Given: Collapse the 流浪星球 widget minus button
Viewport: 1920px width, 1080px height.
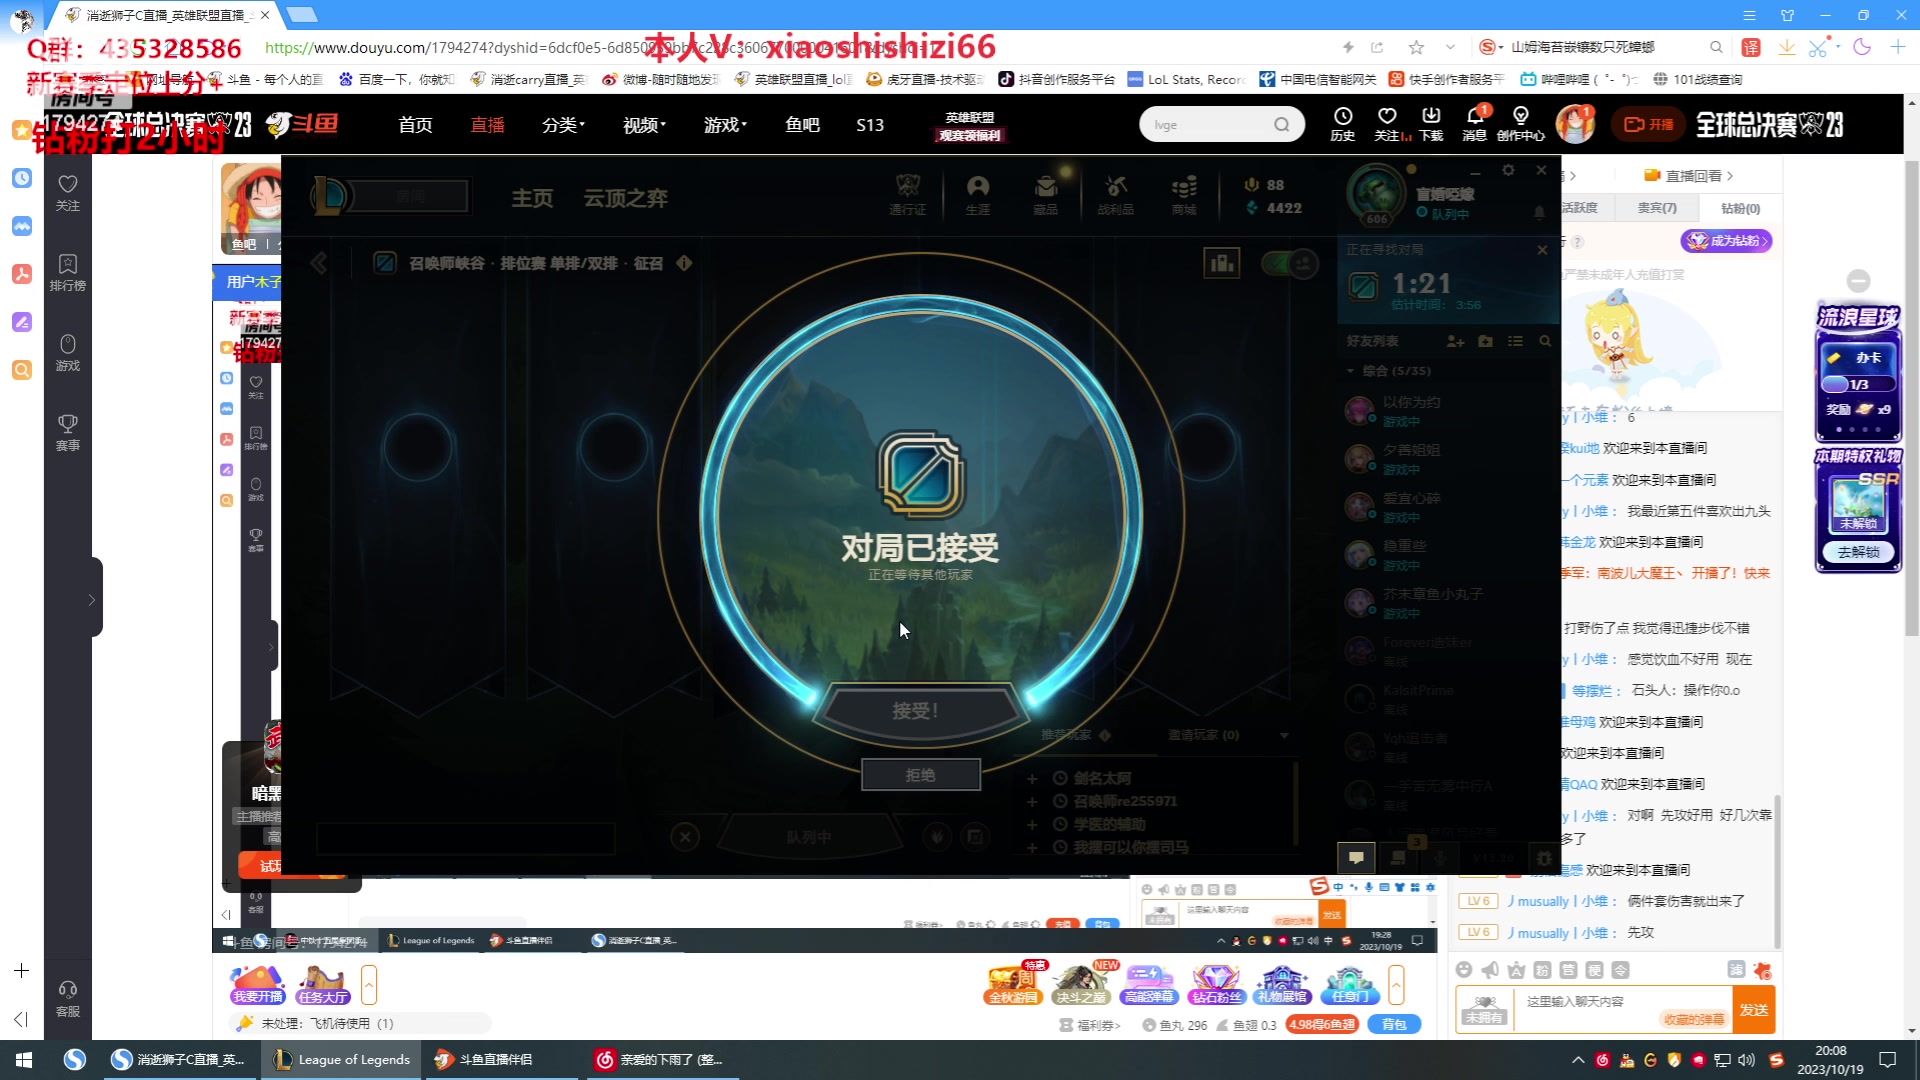Looking at the screenshot, I should [1859, 281].
